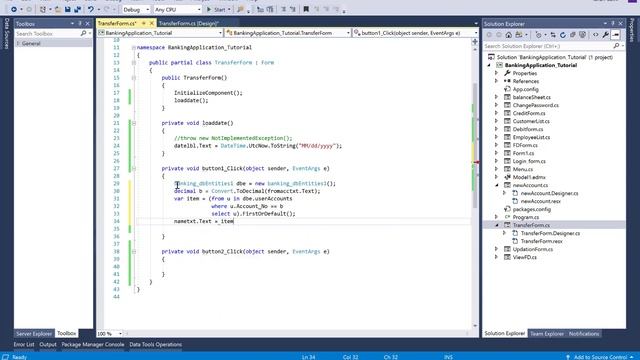Click the Pending Changes Filter clock icon

pyautogui.click(x=538, y=35)
